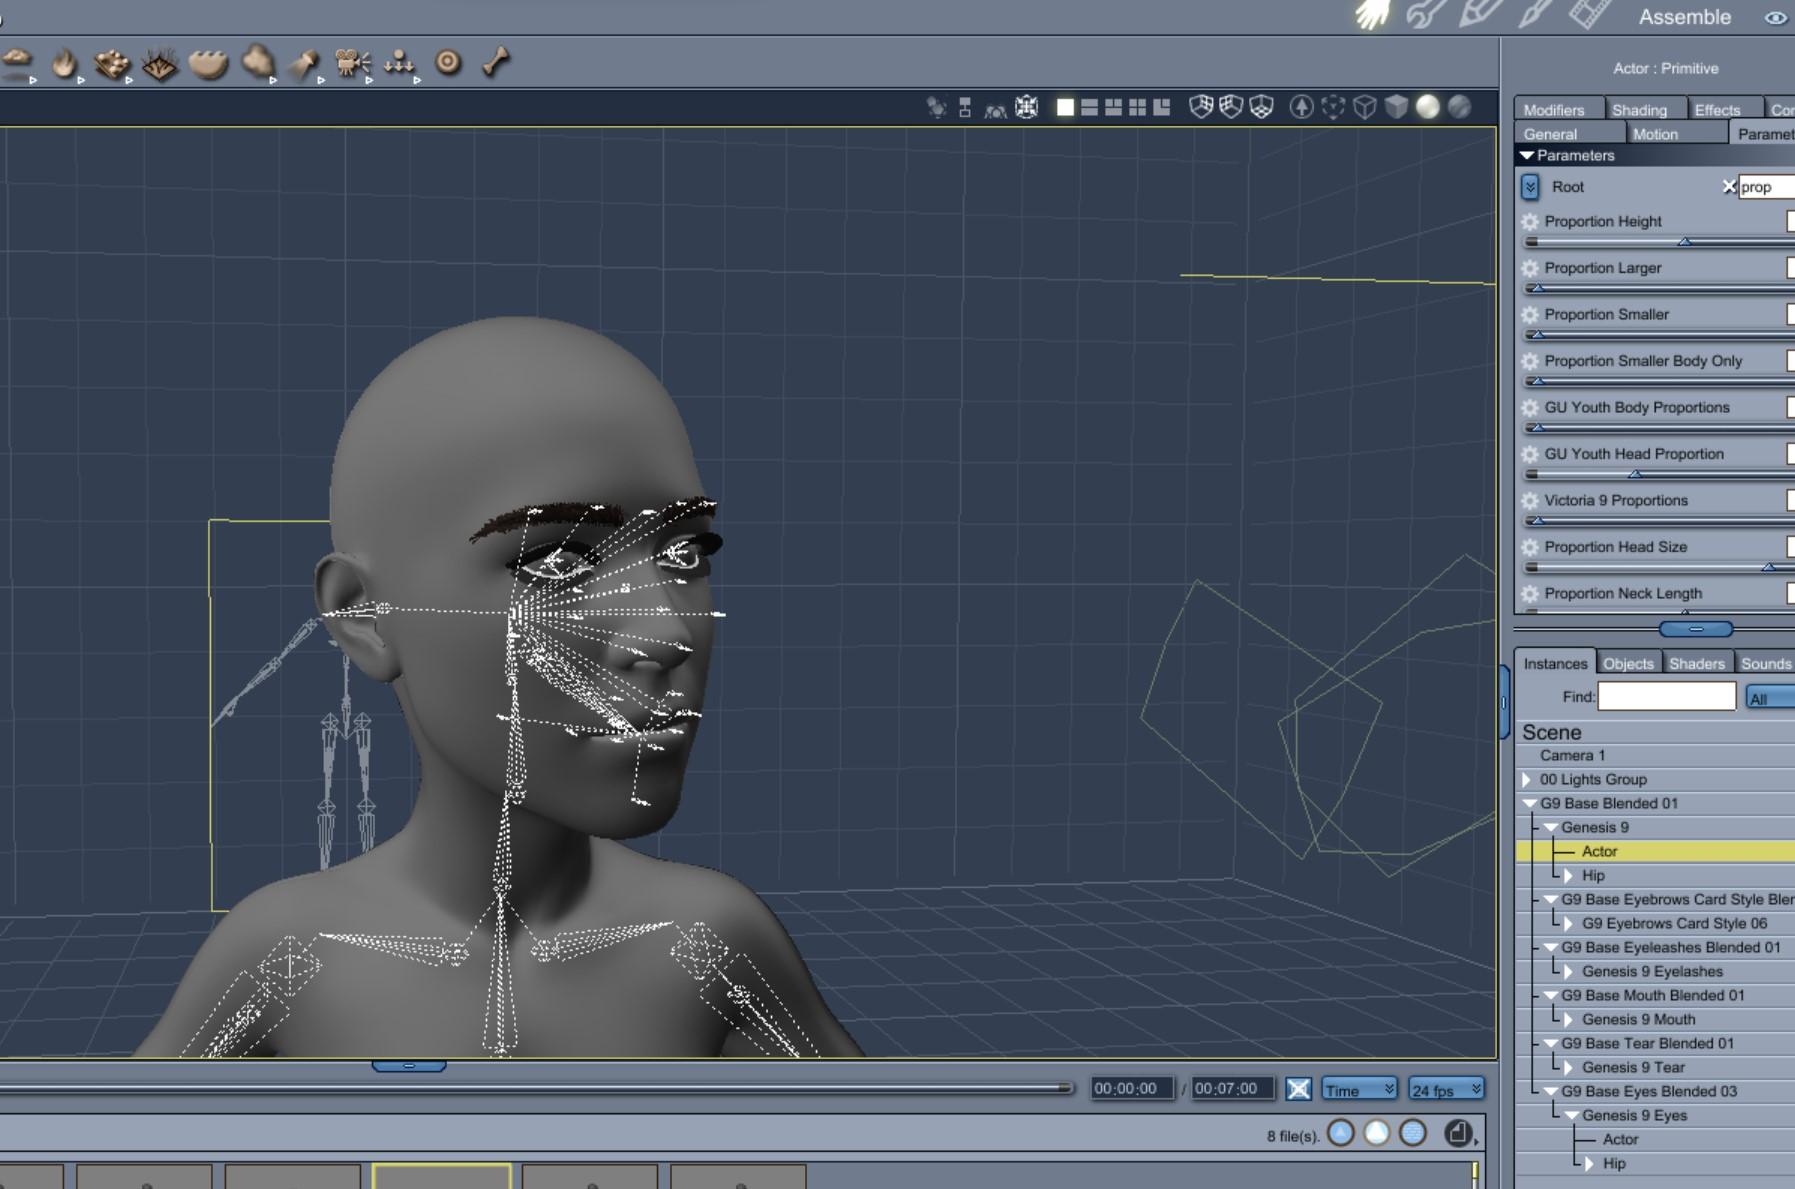
Task: Select the target helper object tool
Action: click(x=448, y=62)
